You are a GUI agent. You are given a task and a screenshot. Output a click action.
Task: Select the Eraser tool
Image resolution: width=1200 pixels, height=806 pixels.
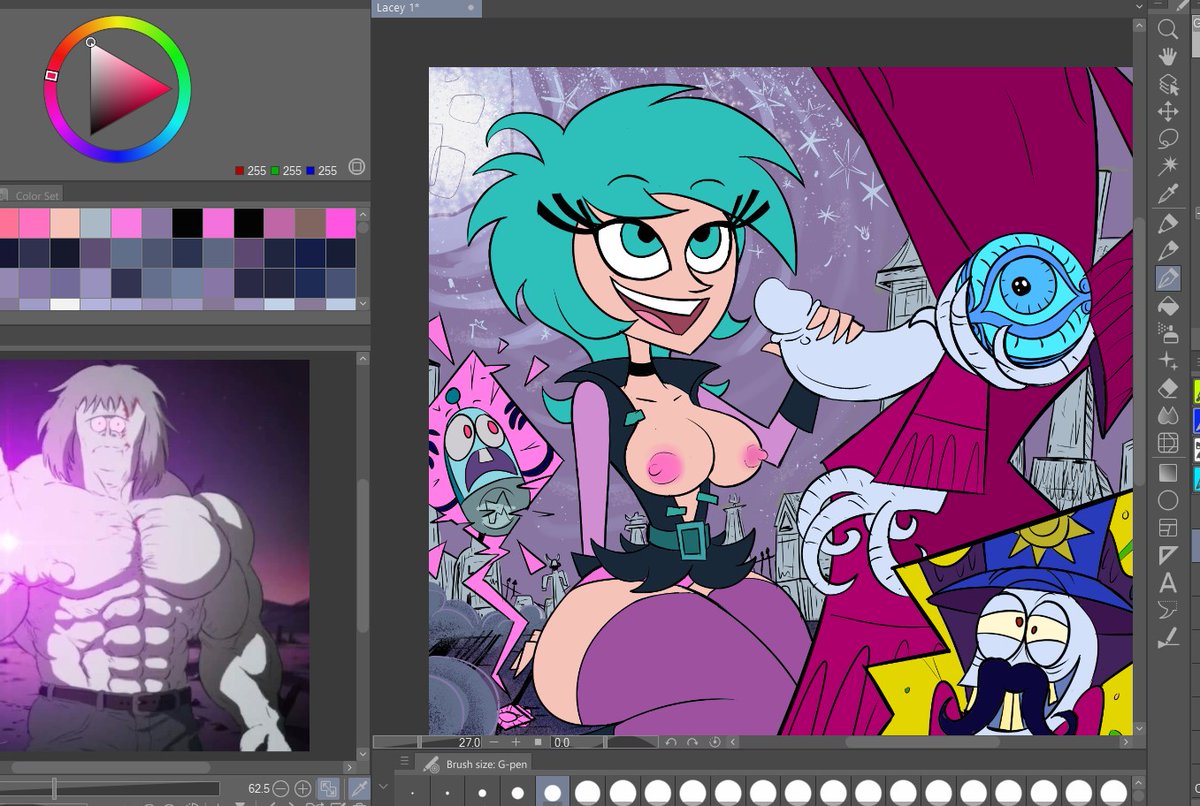(x=1167, y=388)
